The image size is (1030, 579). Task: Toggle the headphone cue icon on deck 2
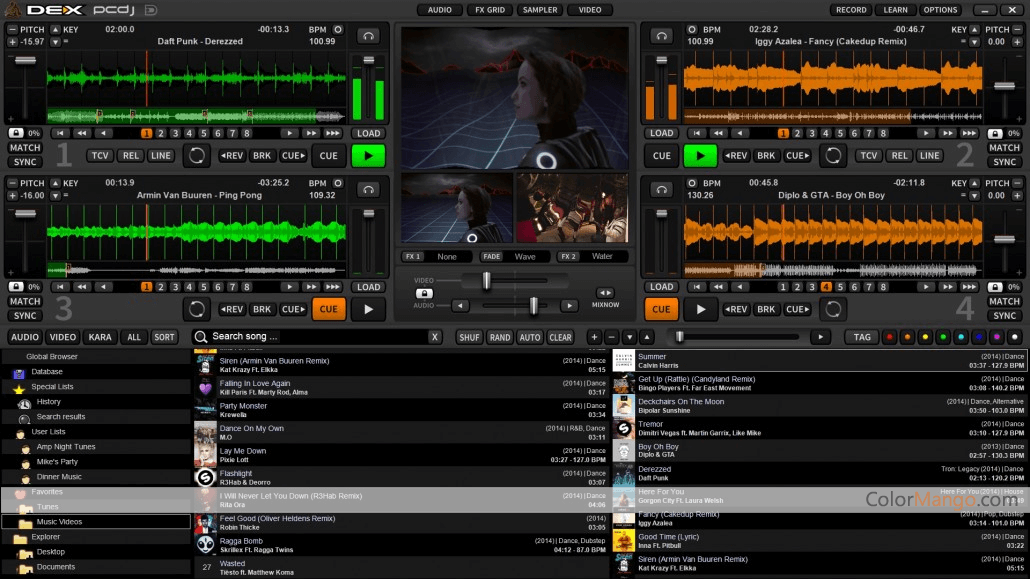661,35
